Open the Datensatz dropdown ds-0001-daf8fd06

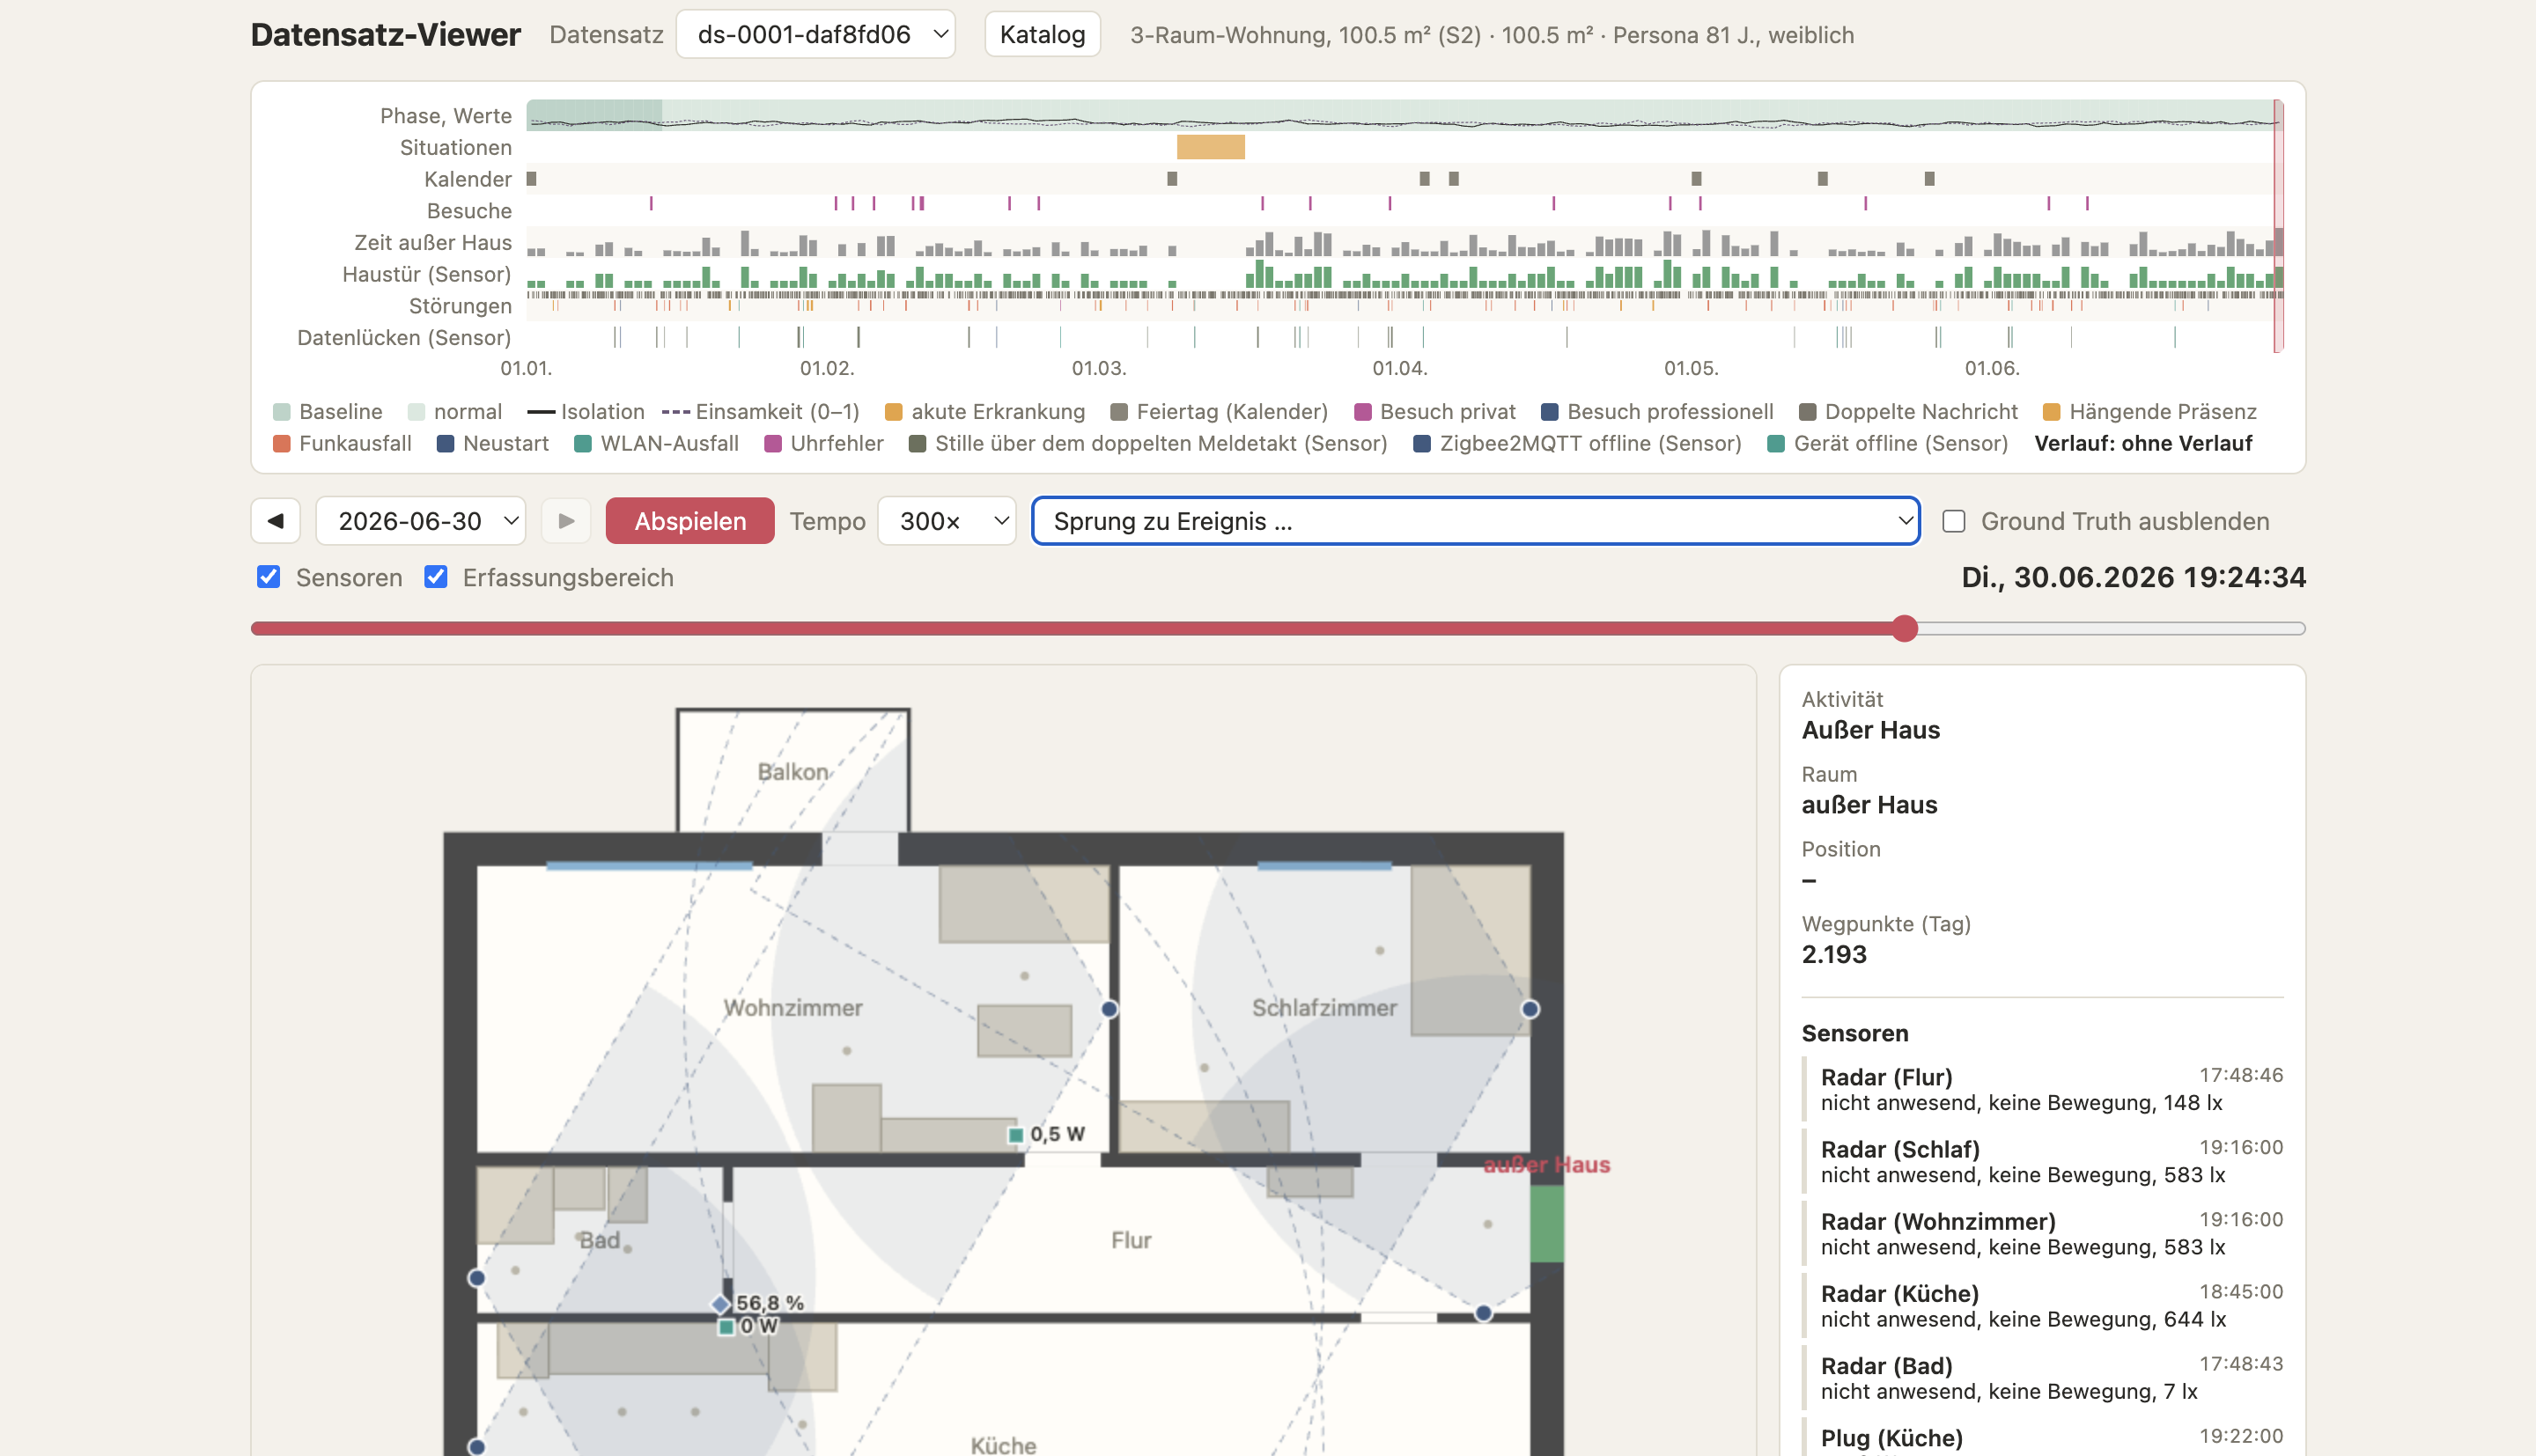pos(816,35)
